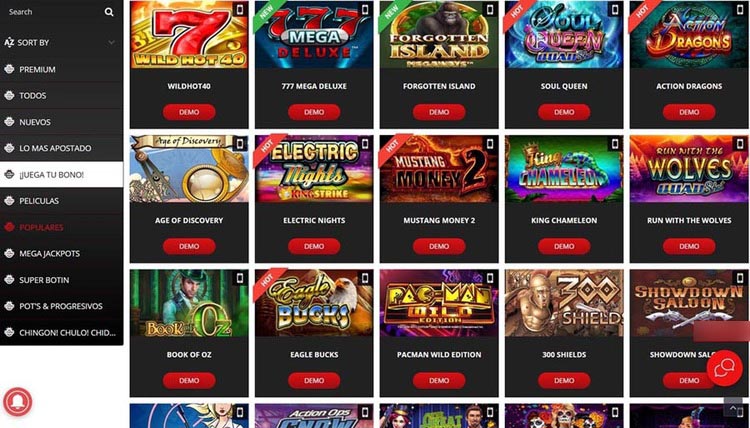Play the Book of Oz demo

coord(189,381)
